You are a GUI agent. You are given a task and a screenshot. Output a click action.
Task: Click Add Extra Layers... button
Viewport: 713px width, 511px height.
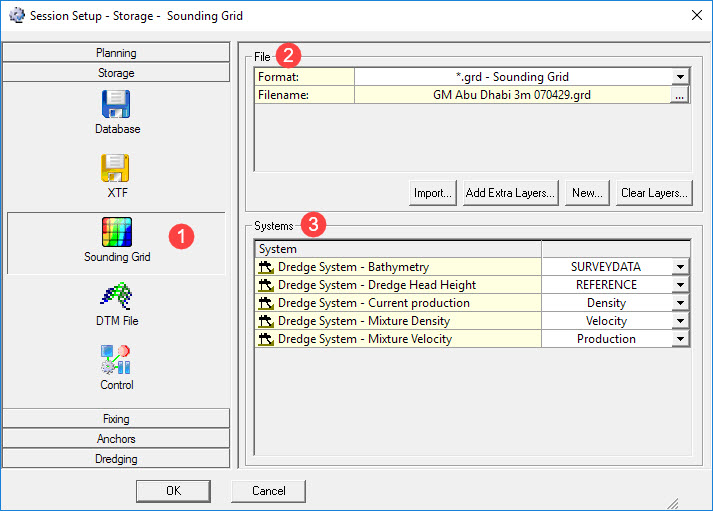(x=510, y=193)
